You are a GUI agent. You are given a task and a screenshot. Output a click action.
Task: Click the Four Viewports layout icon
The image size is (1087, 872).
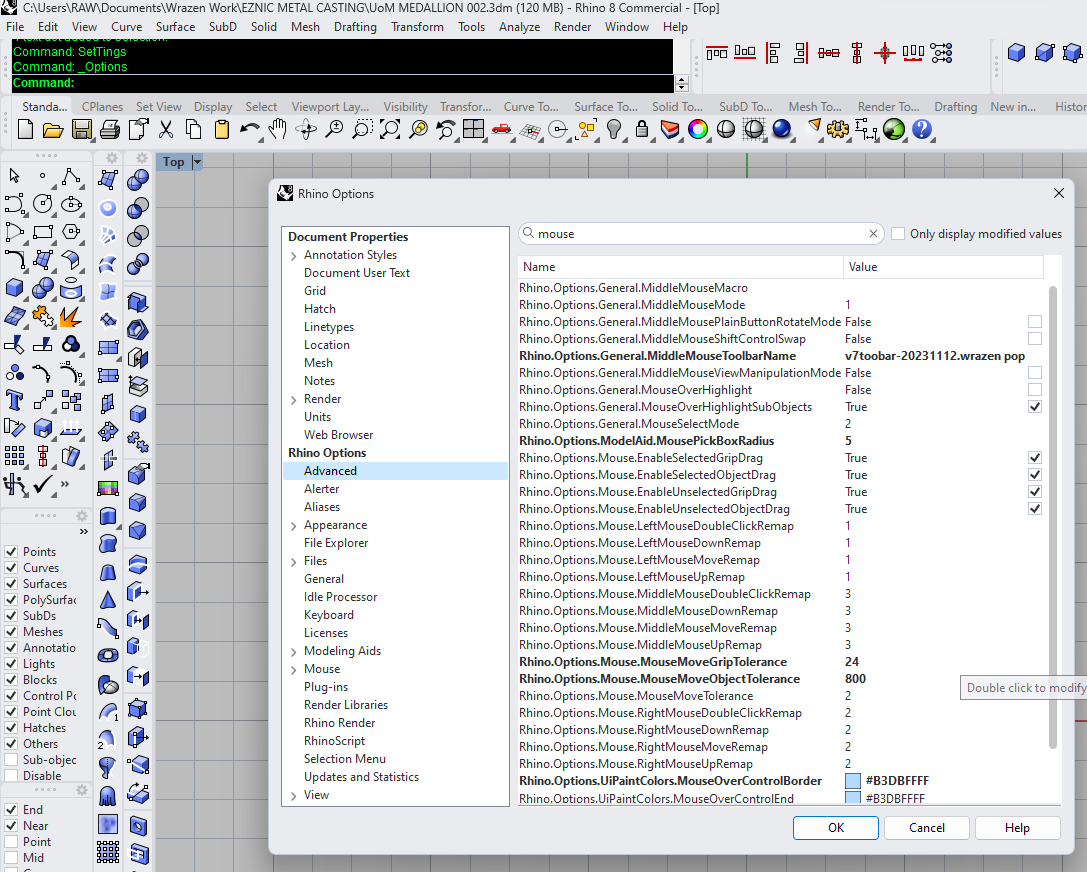pyautogui.click(x=473, y=130)
